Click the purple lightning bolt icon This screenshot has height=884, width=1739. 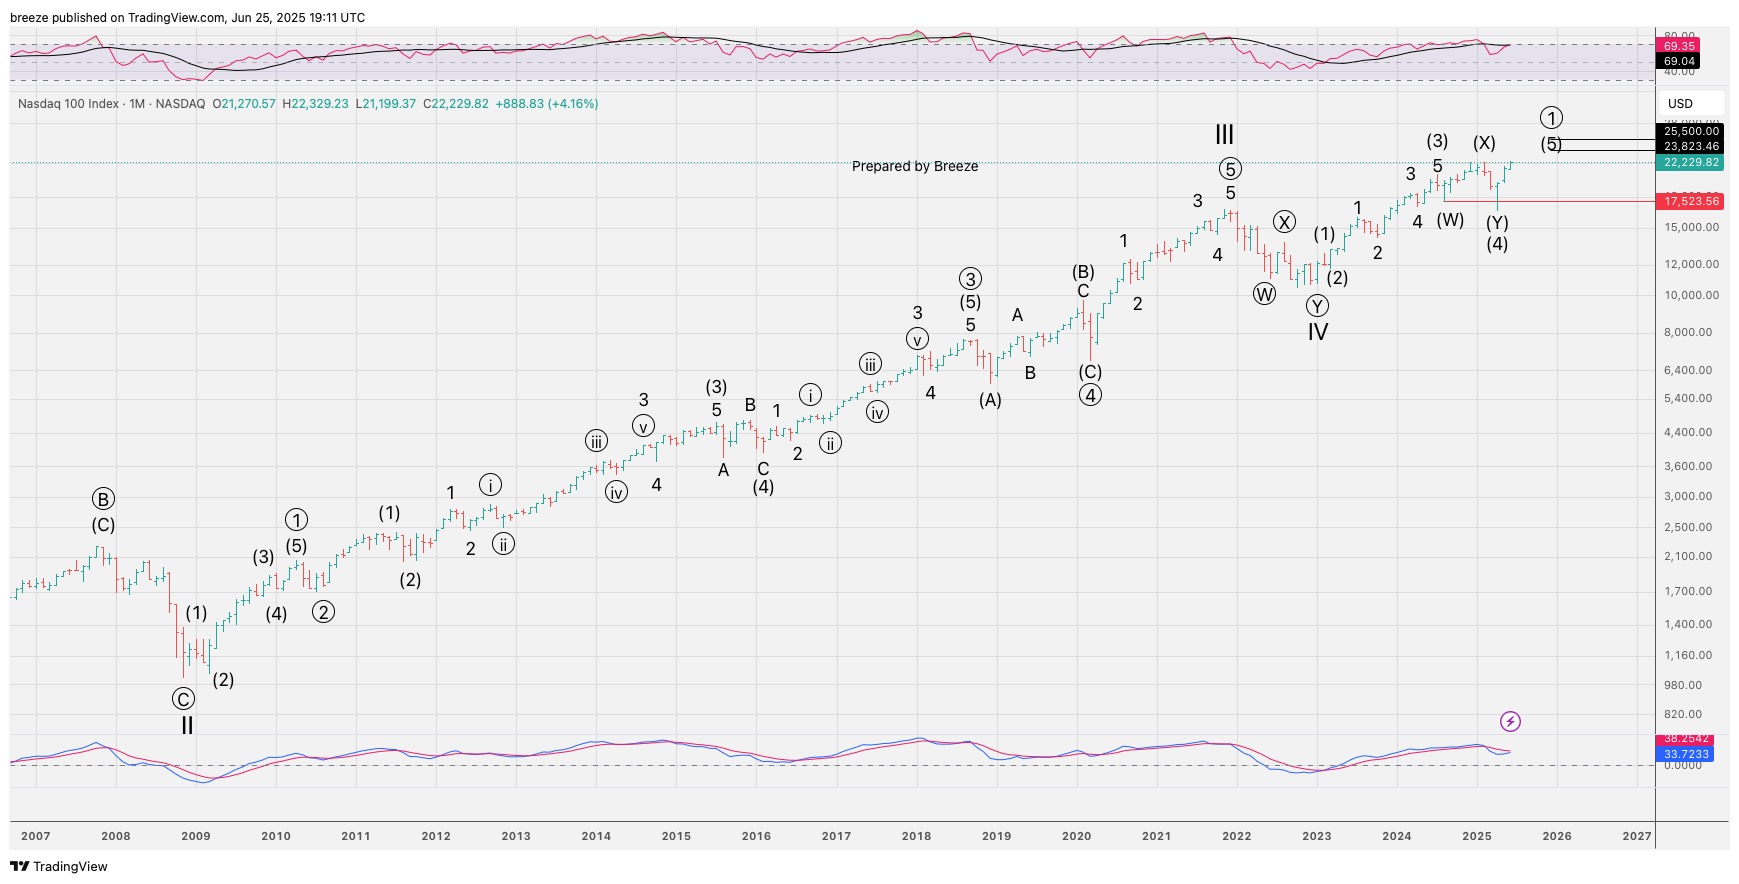(1510, 721)
